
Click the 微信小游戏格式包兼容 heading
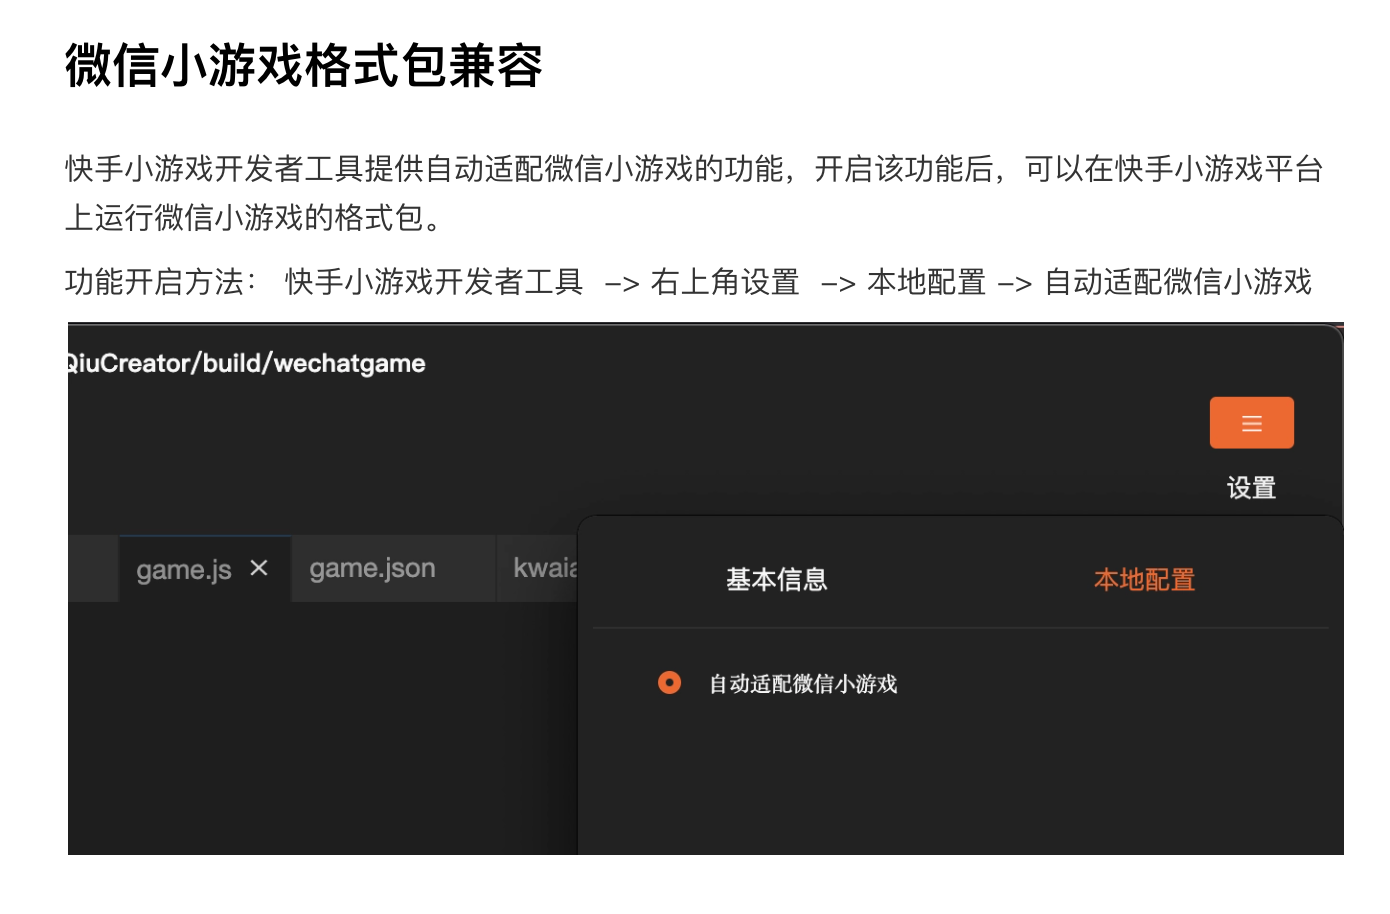(x=304, y=66)
